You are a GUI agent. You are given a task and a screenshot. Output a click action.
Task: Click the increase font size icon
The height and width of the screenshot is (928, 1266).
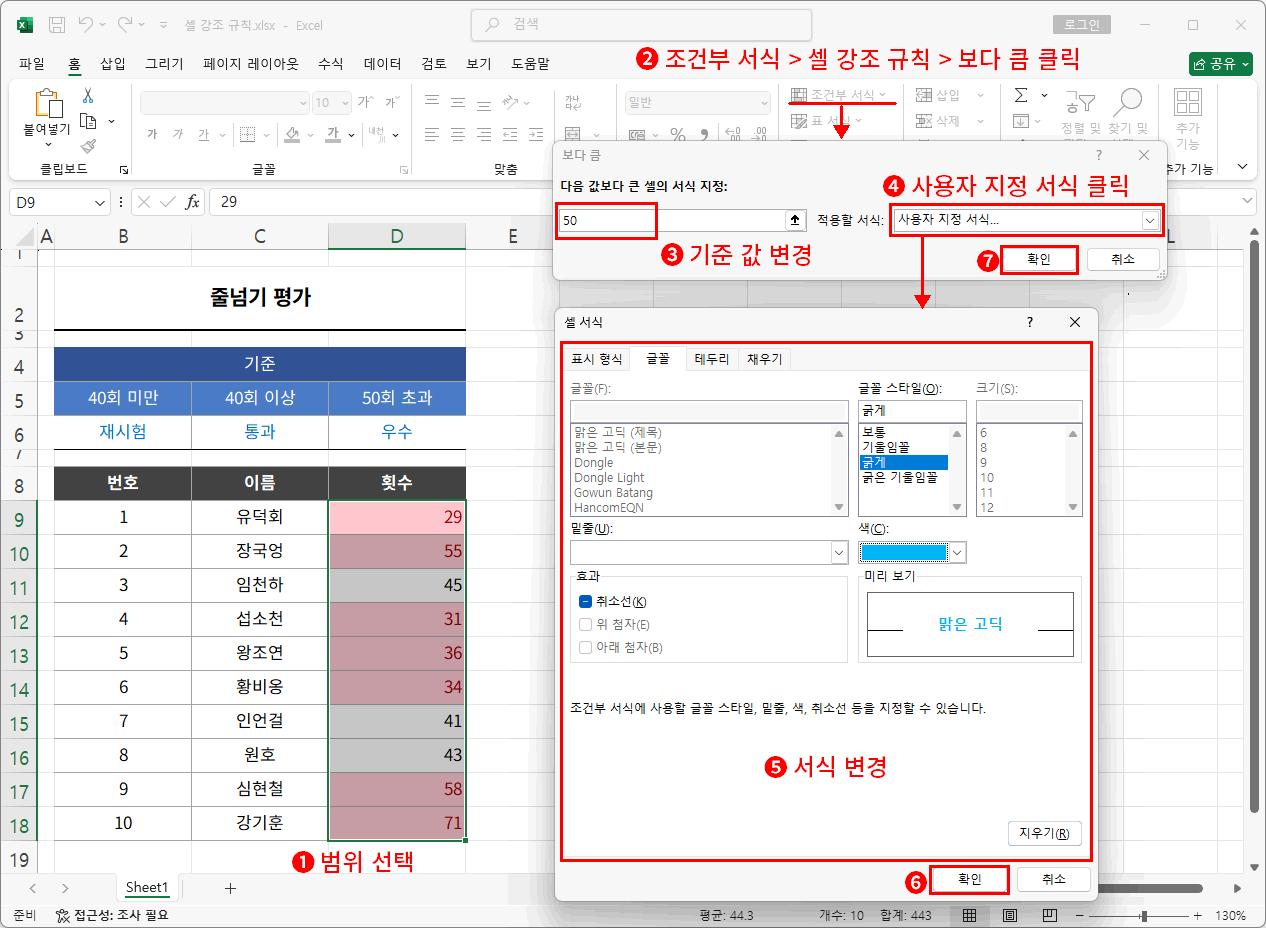pyautogui.click(x=365, y=102)
